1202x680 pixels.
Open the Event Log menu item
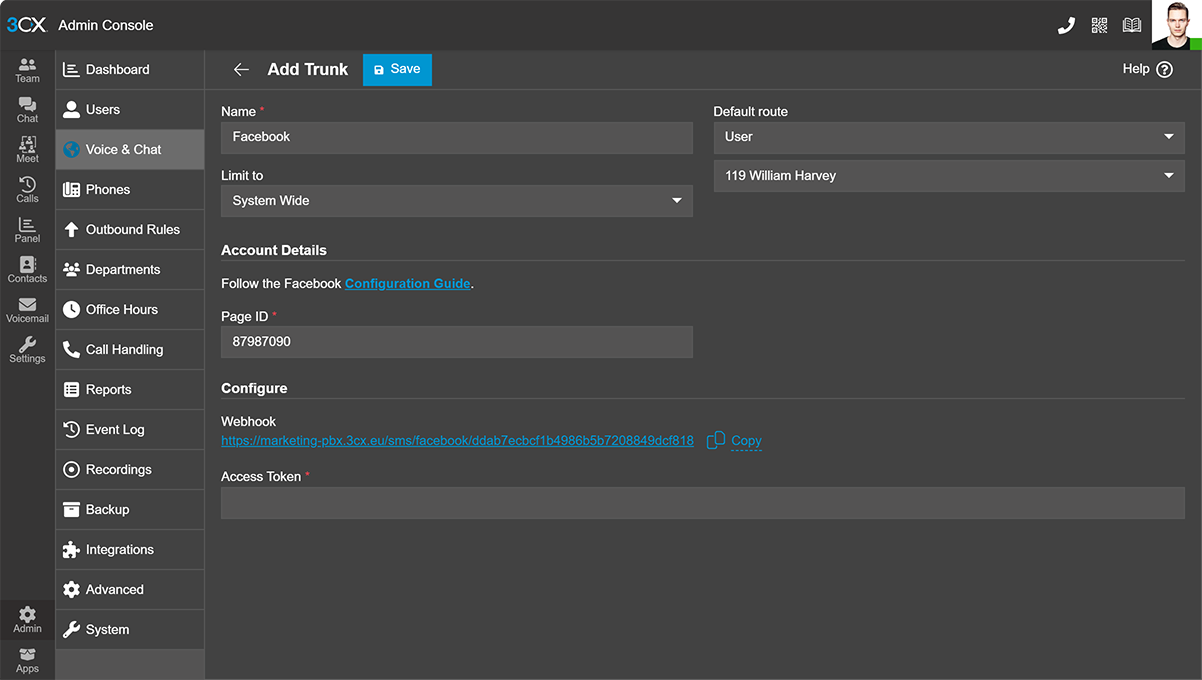130,430
